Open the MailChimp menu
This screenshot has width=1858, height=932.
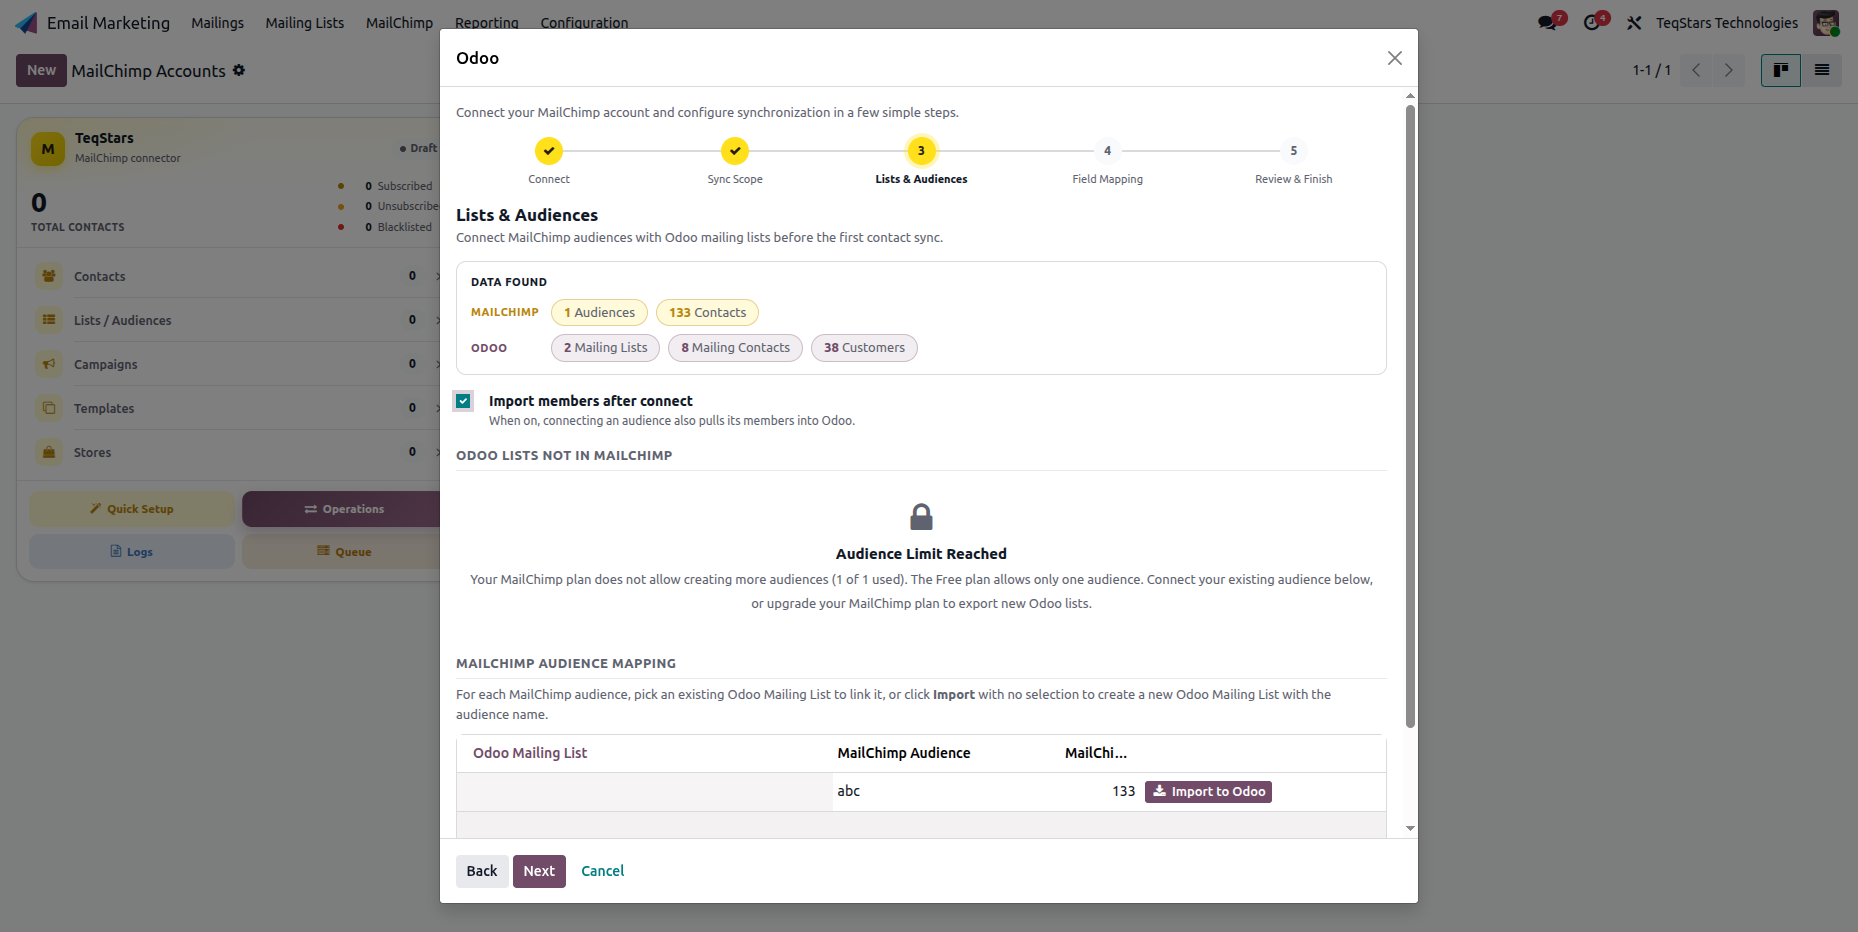399,22
